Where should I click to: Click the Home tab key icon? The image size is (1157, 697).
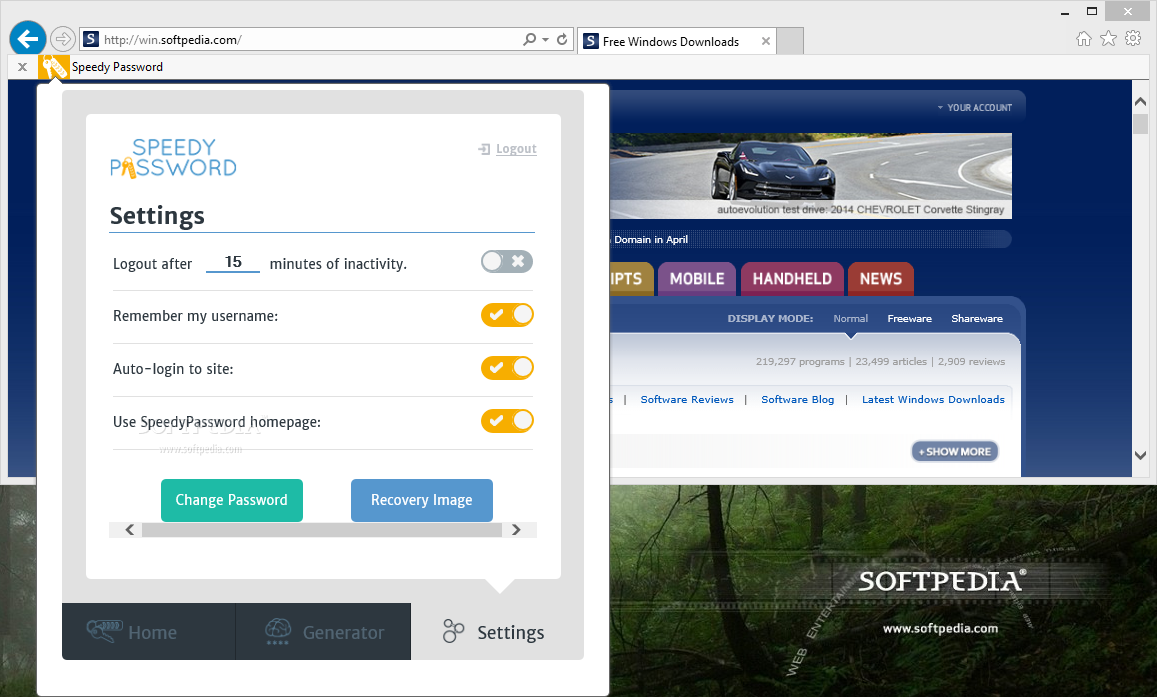click(104, 631)
